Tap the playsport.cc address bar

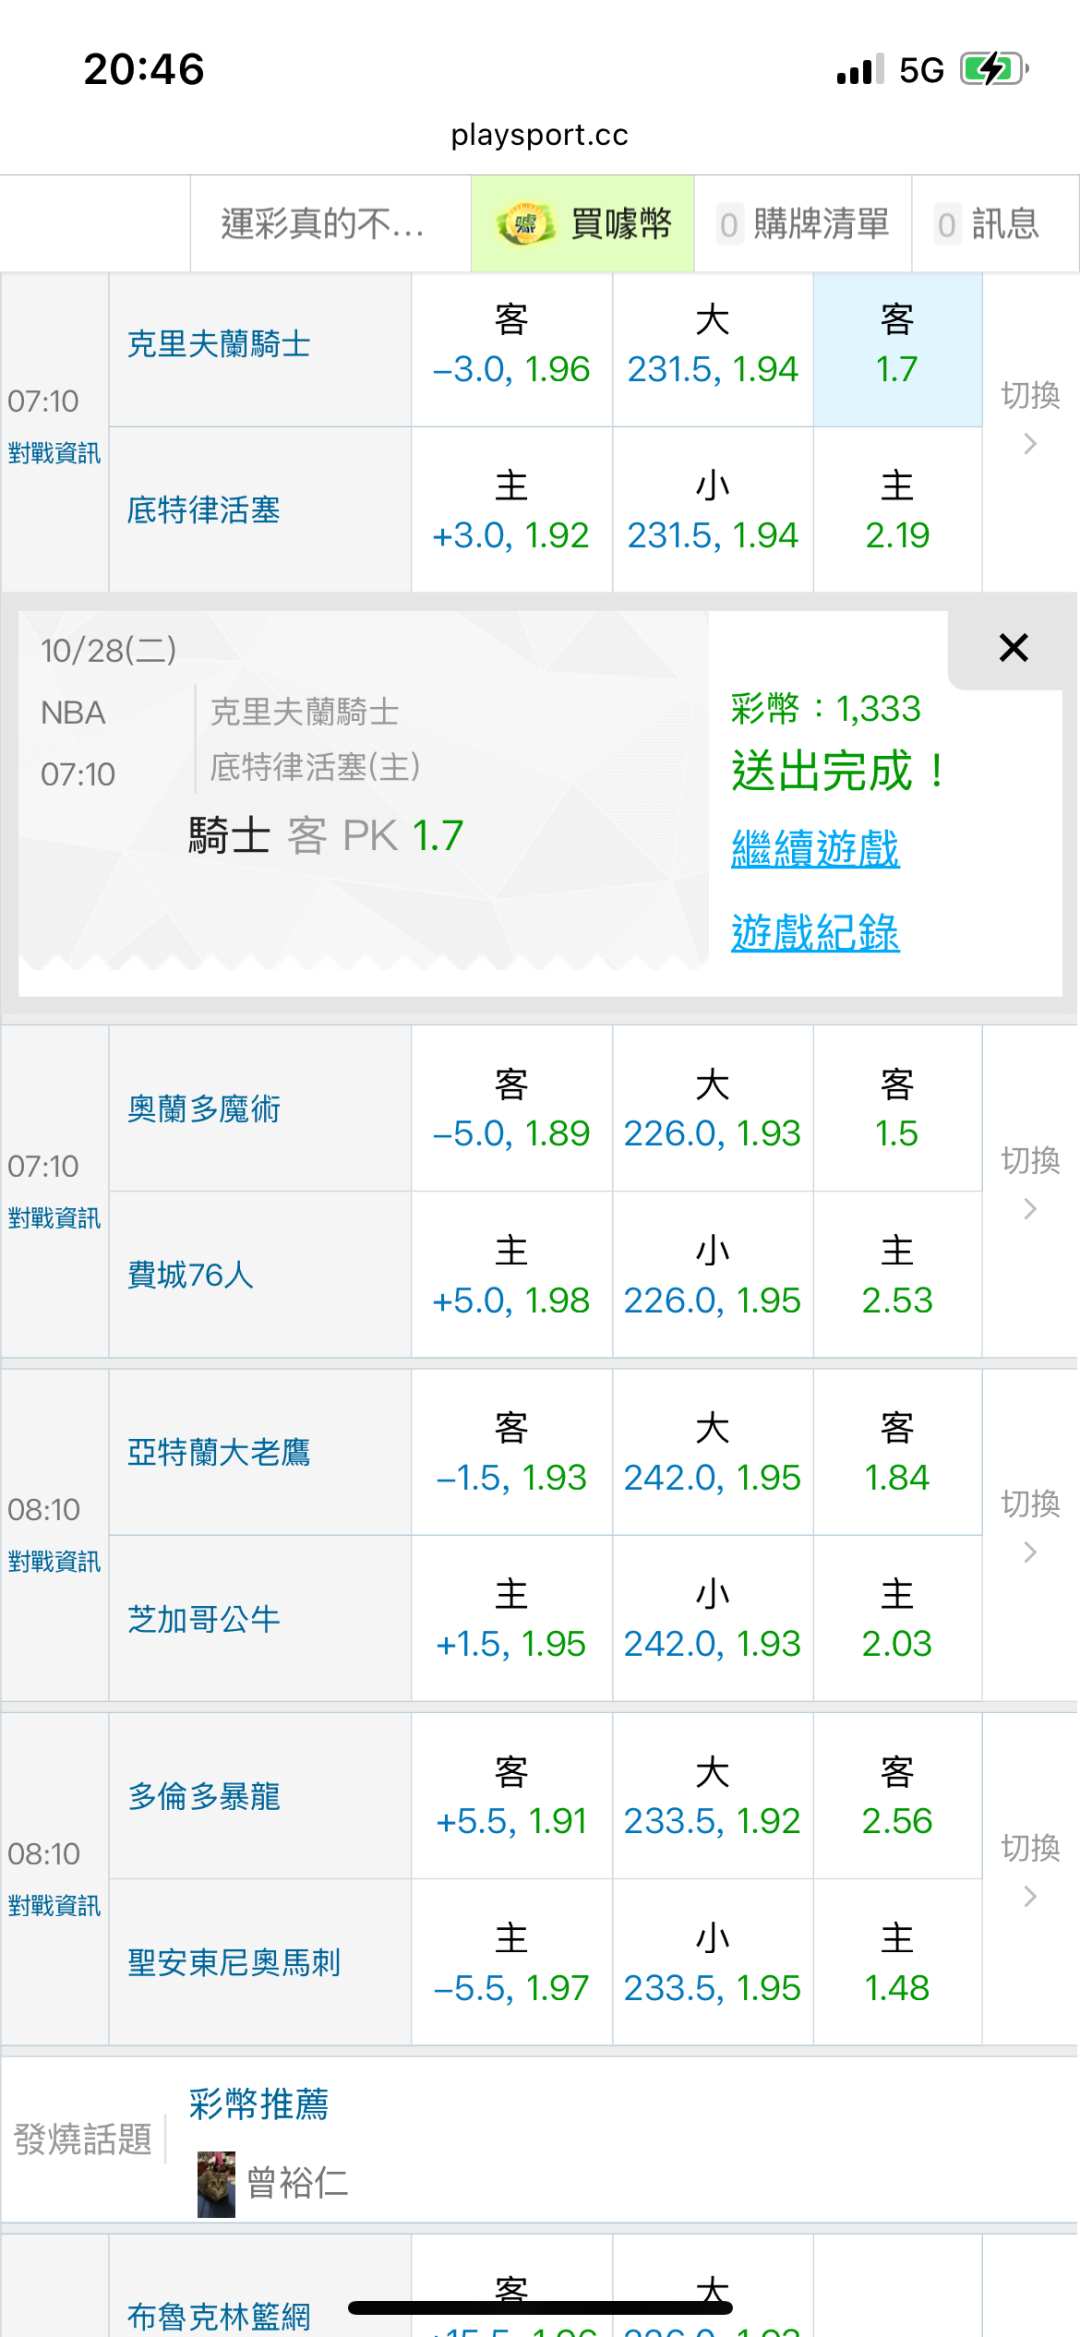click(x=540, y=135)
